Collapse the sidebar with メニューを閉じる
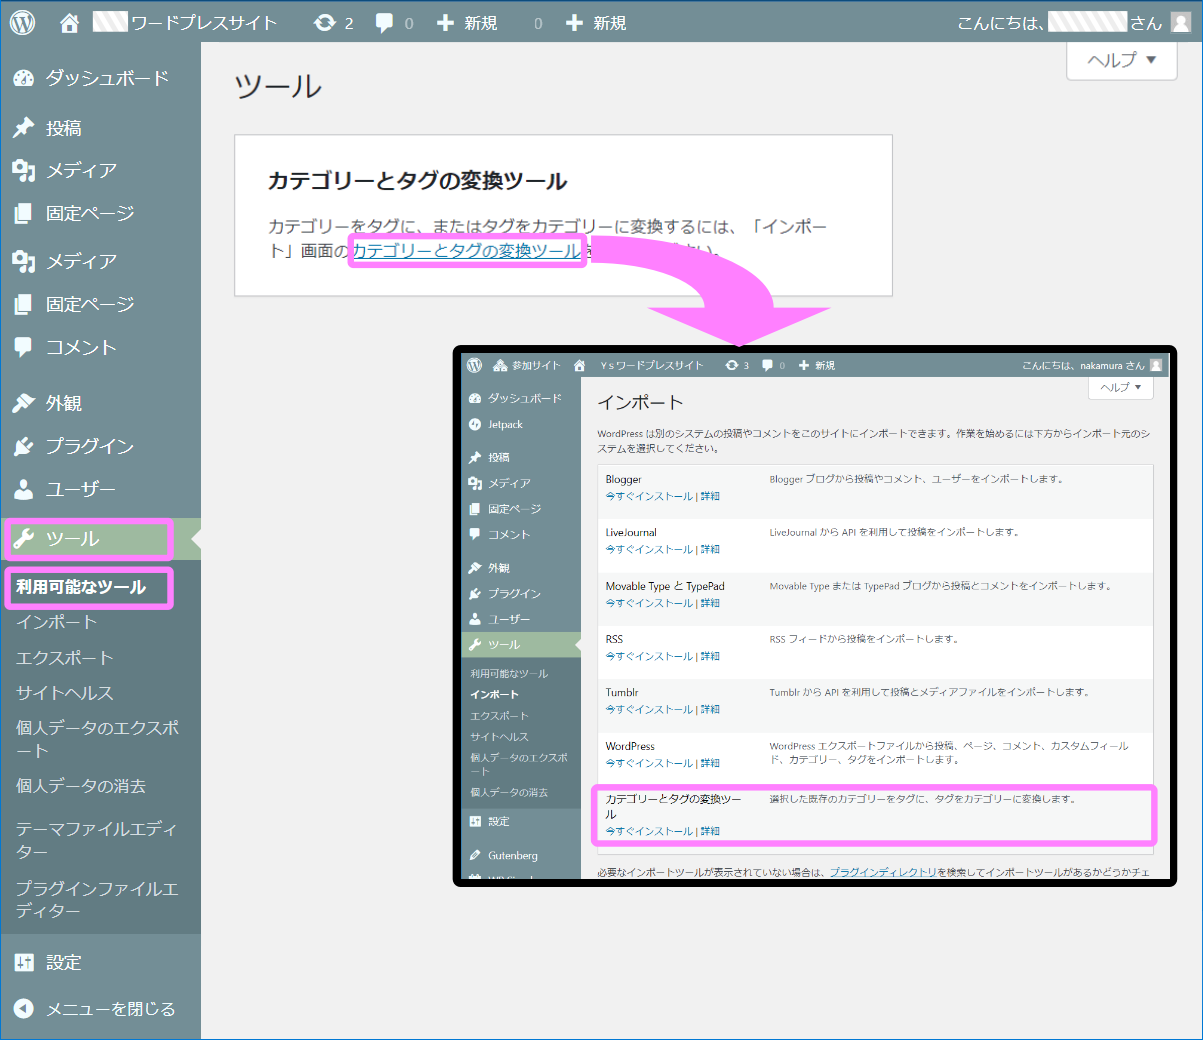This screenshot has height=1040, width=1203. coord(25,1008)
